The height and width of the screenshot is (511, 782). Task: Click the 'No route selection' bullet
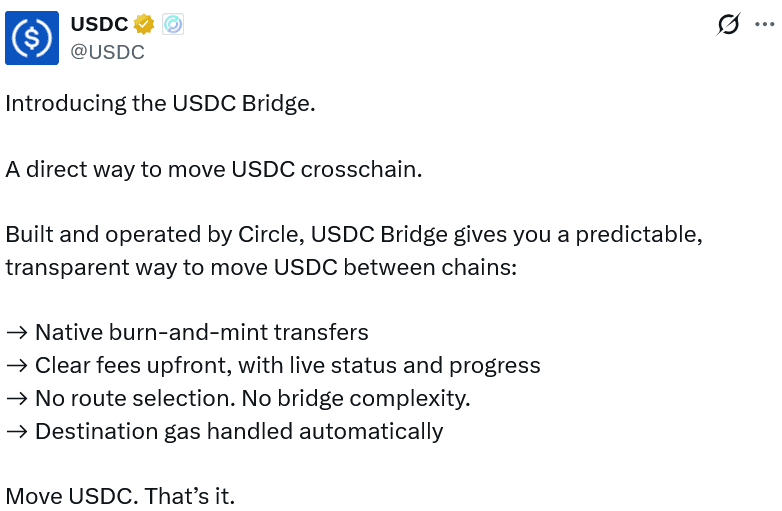point(252,398)
